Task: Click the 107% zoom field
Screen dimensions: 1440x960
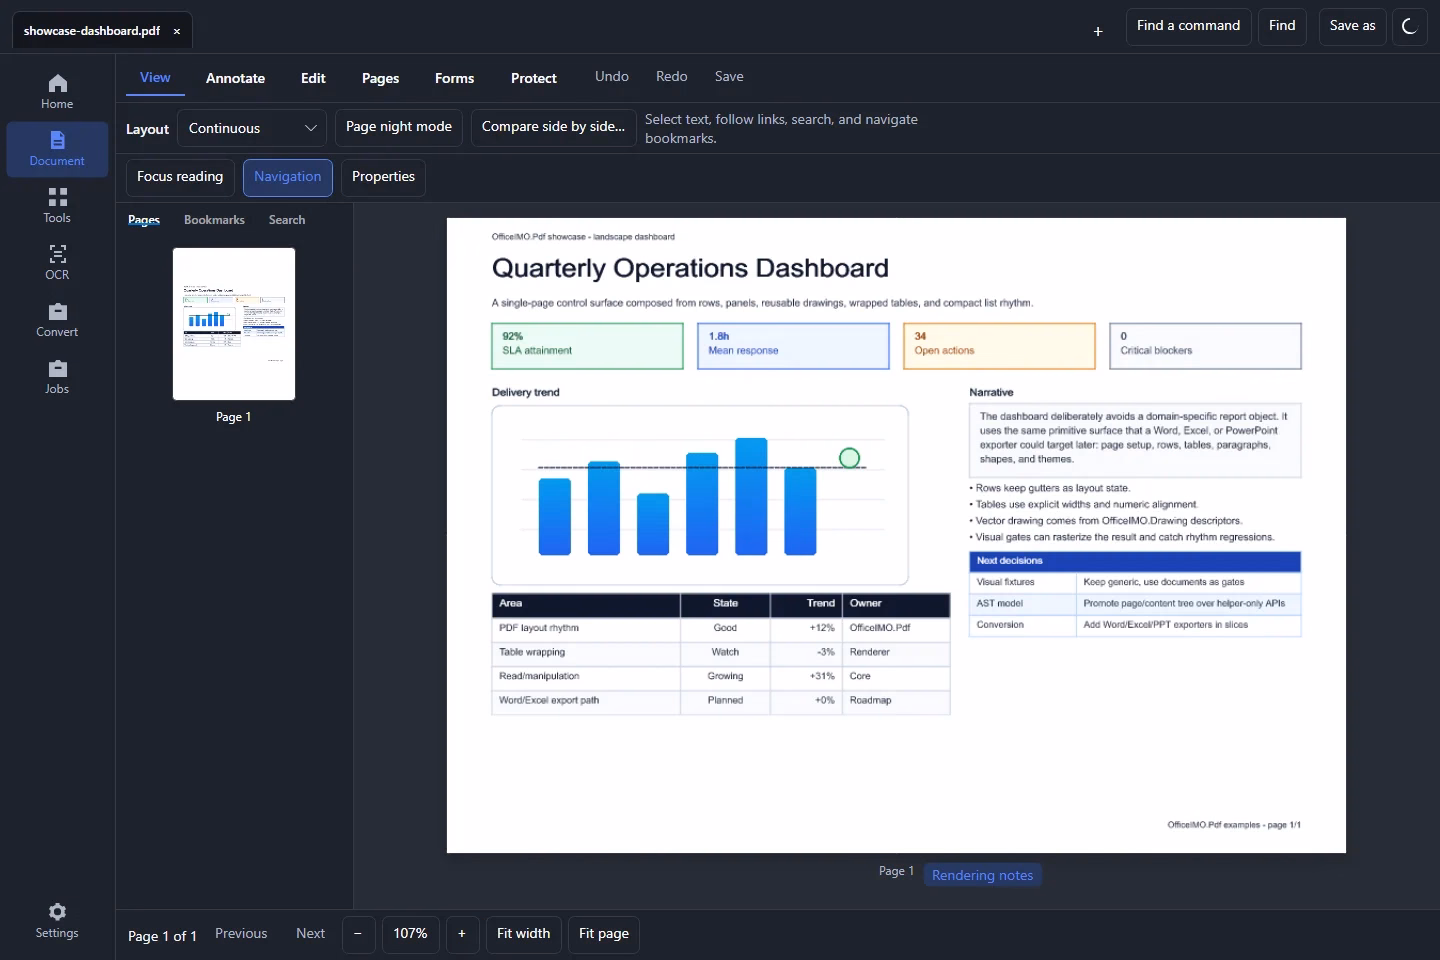Action: pos(410,934)
